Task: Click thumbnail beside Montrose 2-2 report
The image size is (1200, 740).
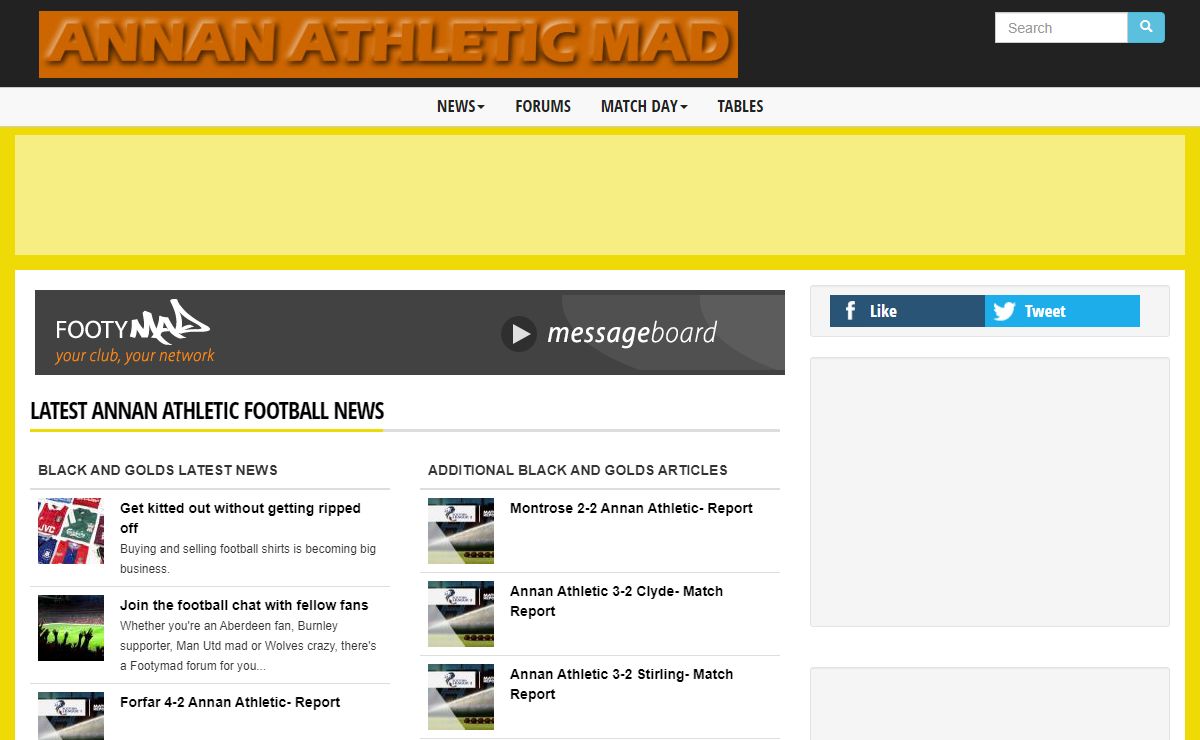Action: tap(461, 531)
